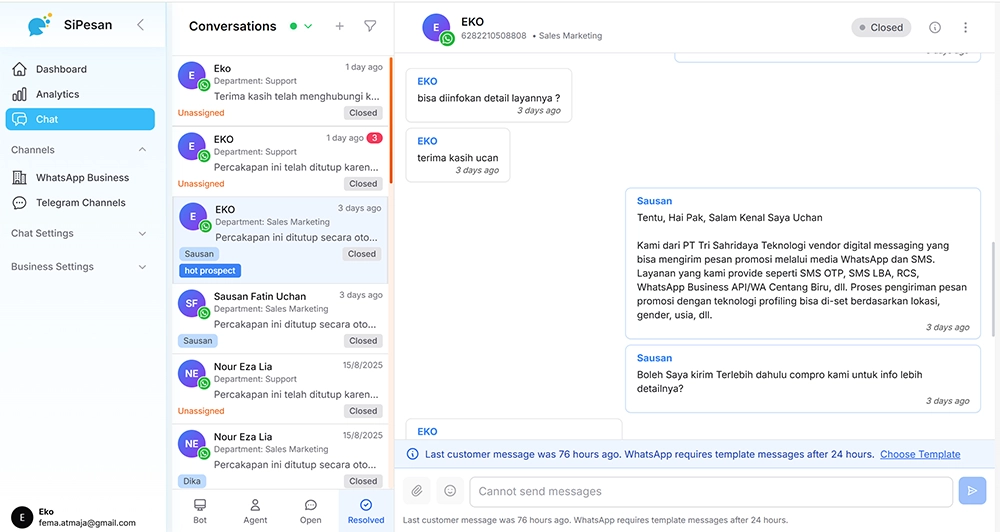Open WhatsApp Business channel

82,178
